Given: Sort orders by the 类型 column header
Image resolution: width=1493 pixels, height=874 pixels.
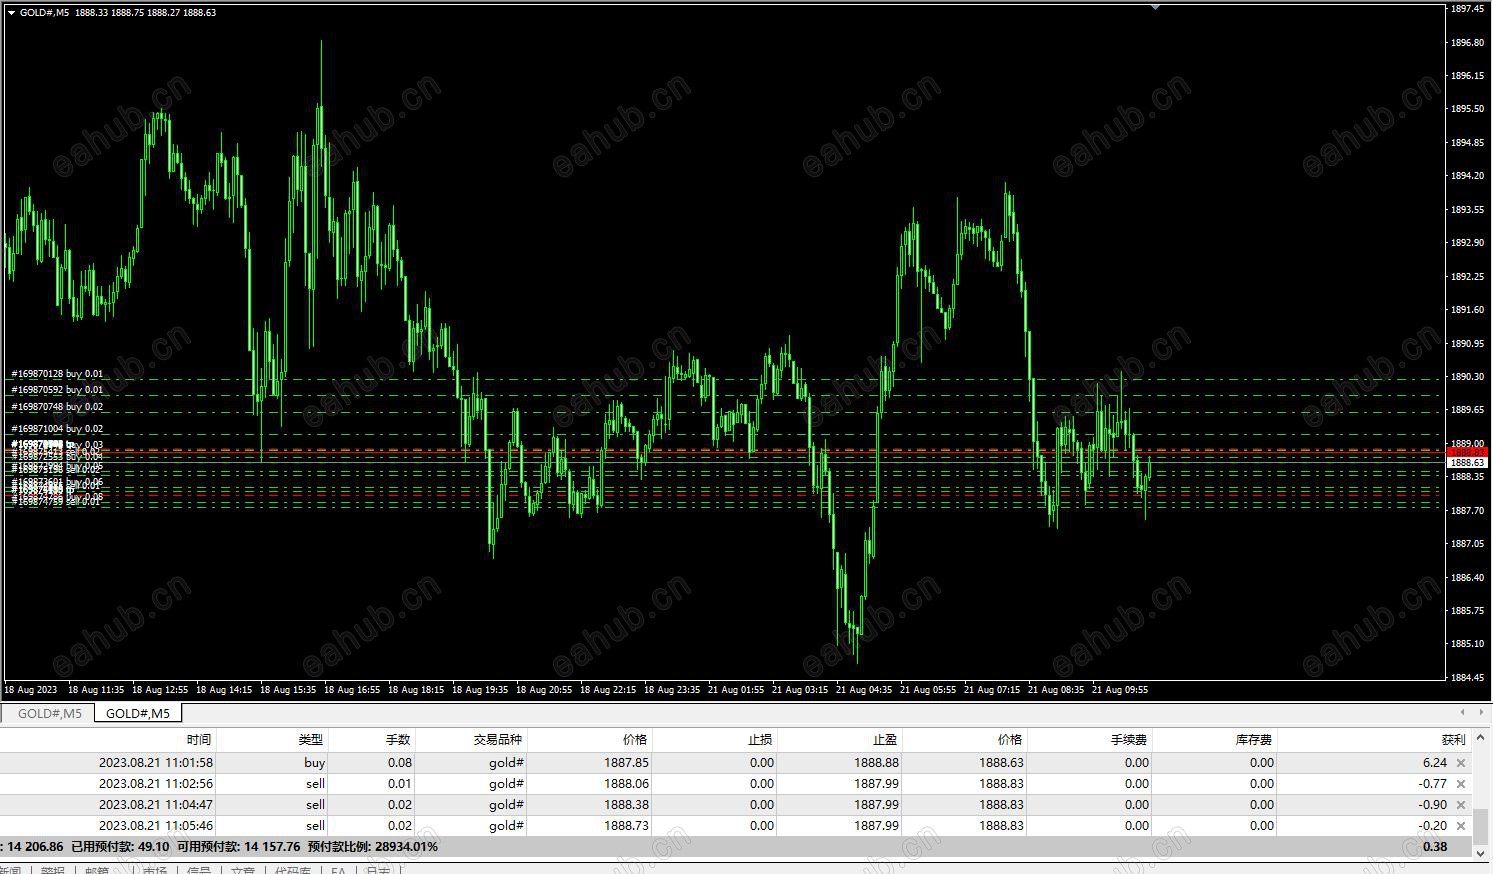Looking at the screenshot, I should (311, 740).
